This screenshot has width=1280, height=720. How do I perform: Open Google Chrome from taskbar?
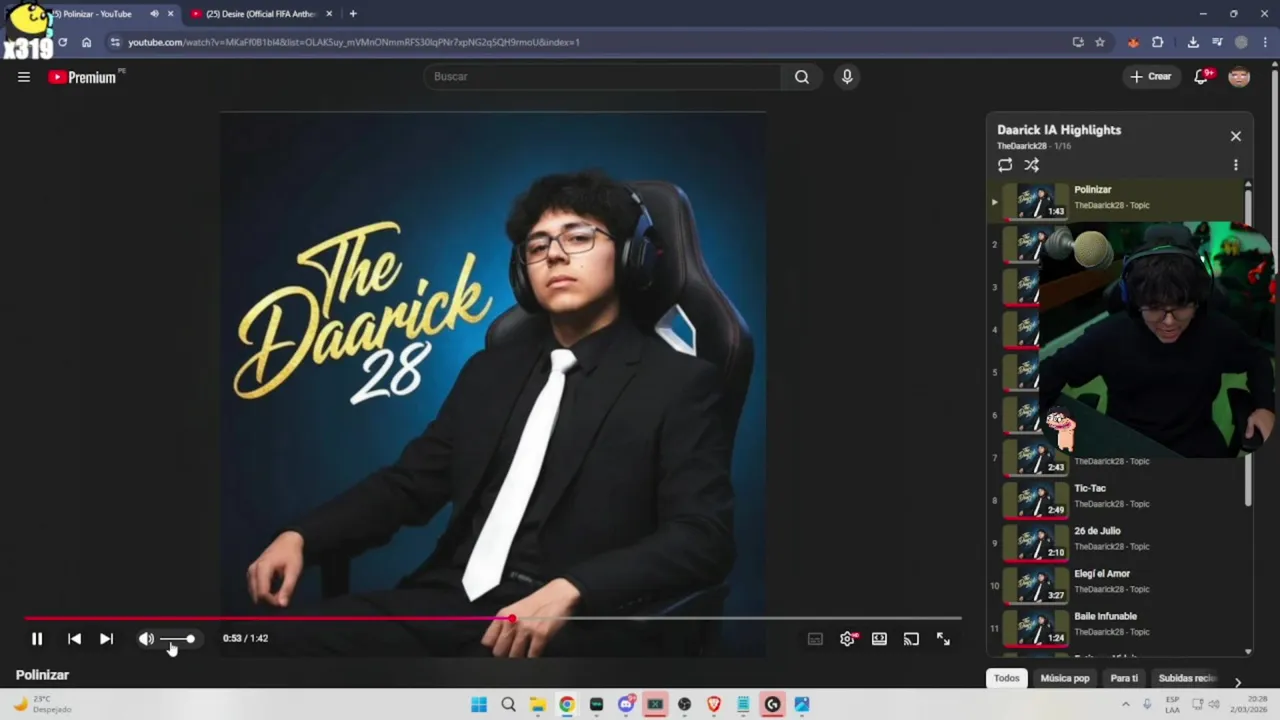coord(567,705)
